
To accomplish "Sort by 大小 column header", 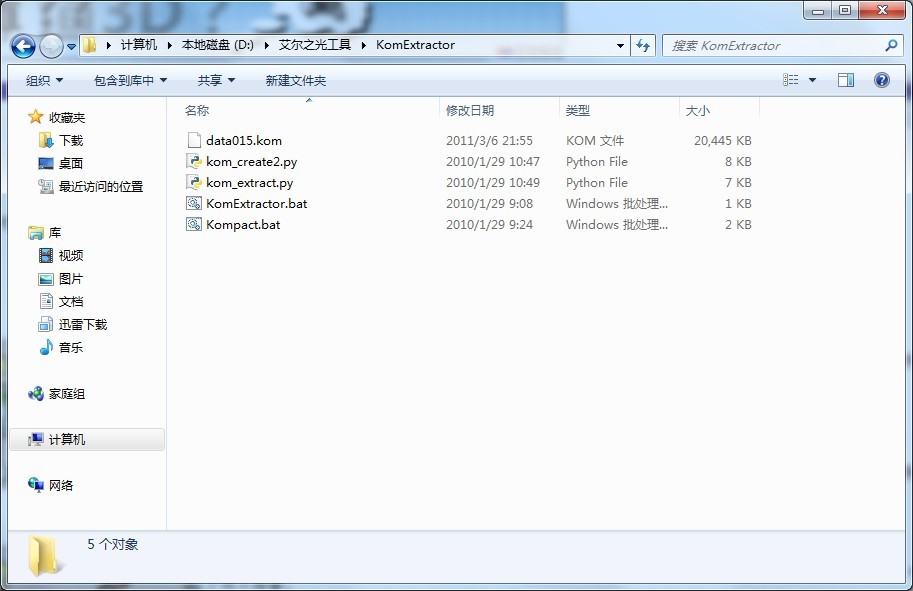I will pos(719,111).
